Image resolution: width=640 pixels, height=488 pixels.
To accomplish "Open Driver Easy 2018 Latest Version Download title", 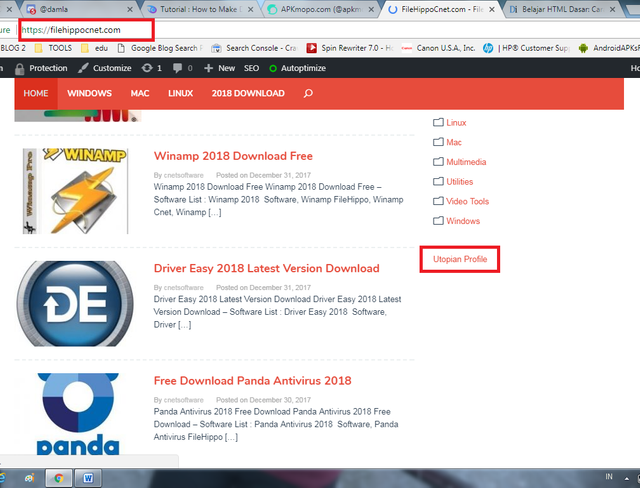I will pos(267,268).
